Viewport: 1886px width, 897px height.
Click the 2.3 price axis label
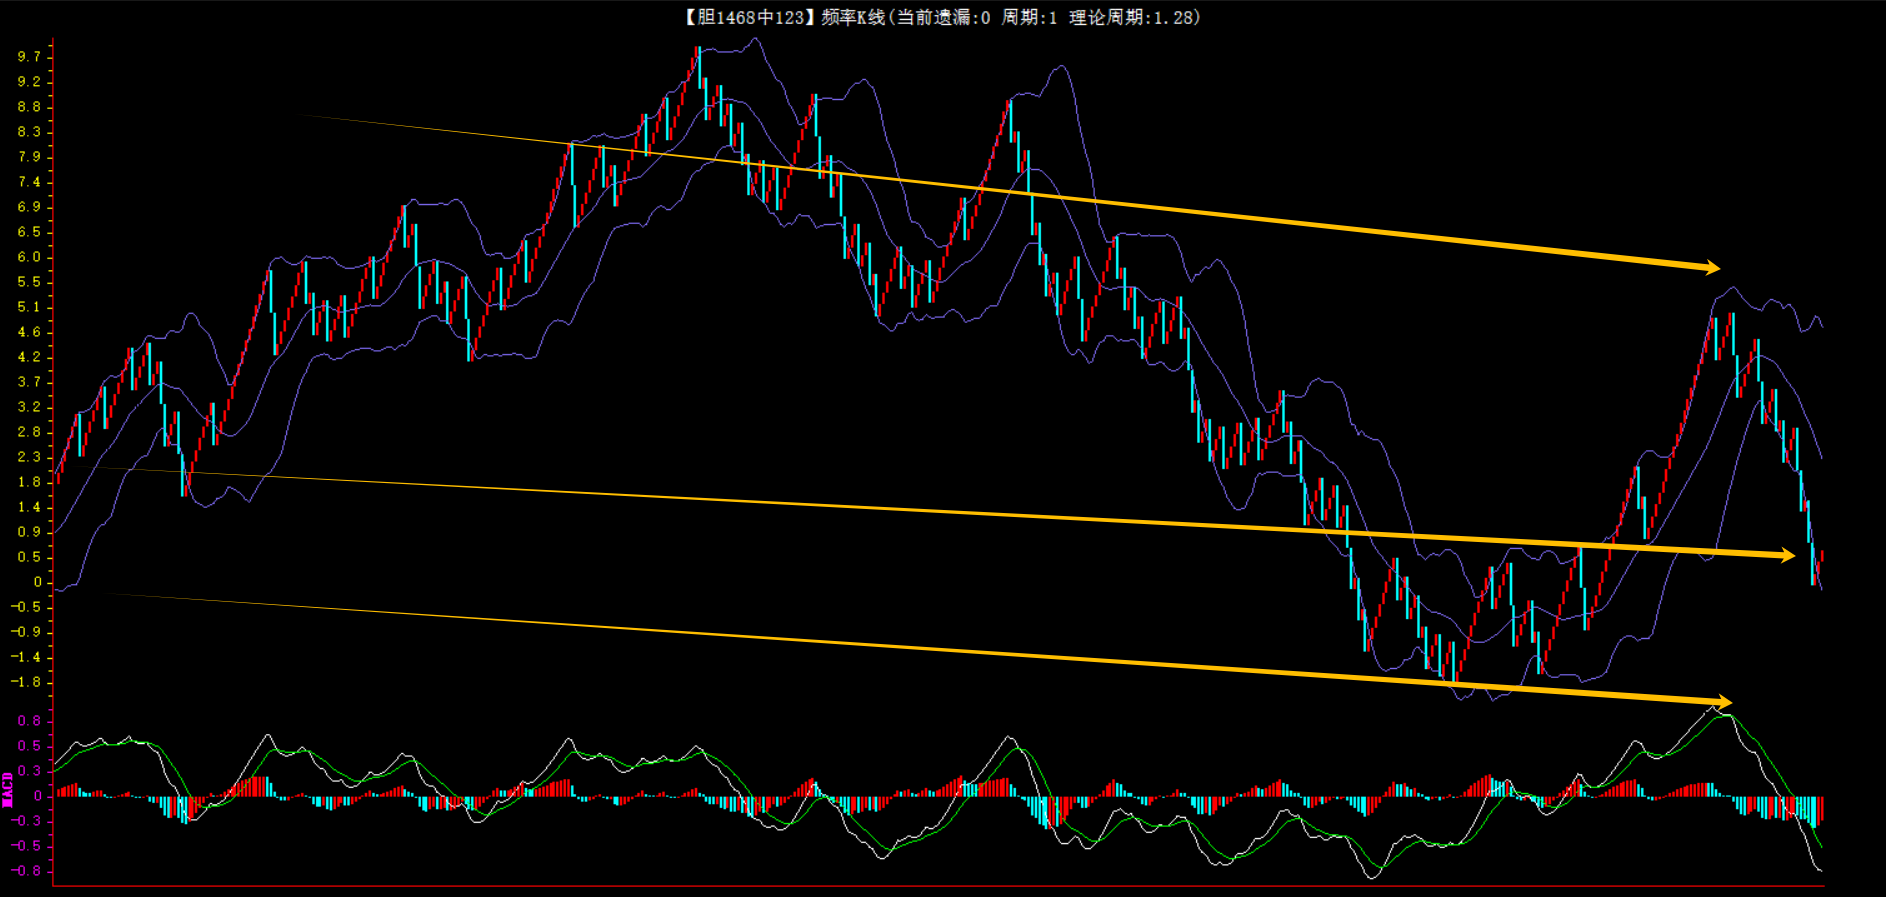29,457
